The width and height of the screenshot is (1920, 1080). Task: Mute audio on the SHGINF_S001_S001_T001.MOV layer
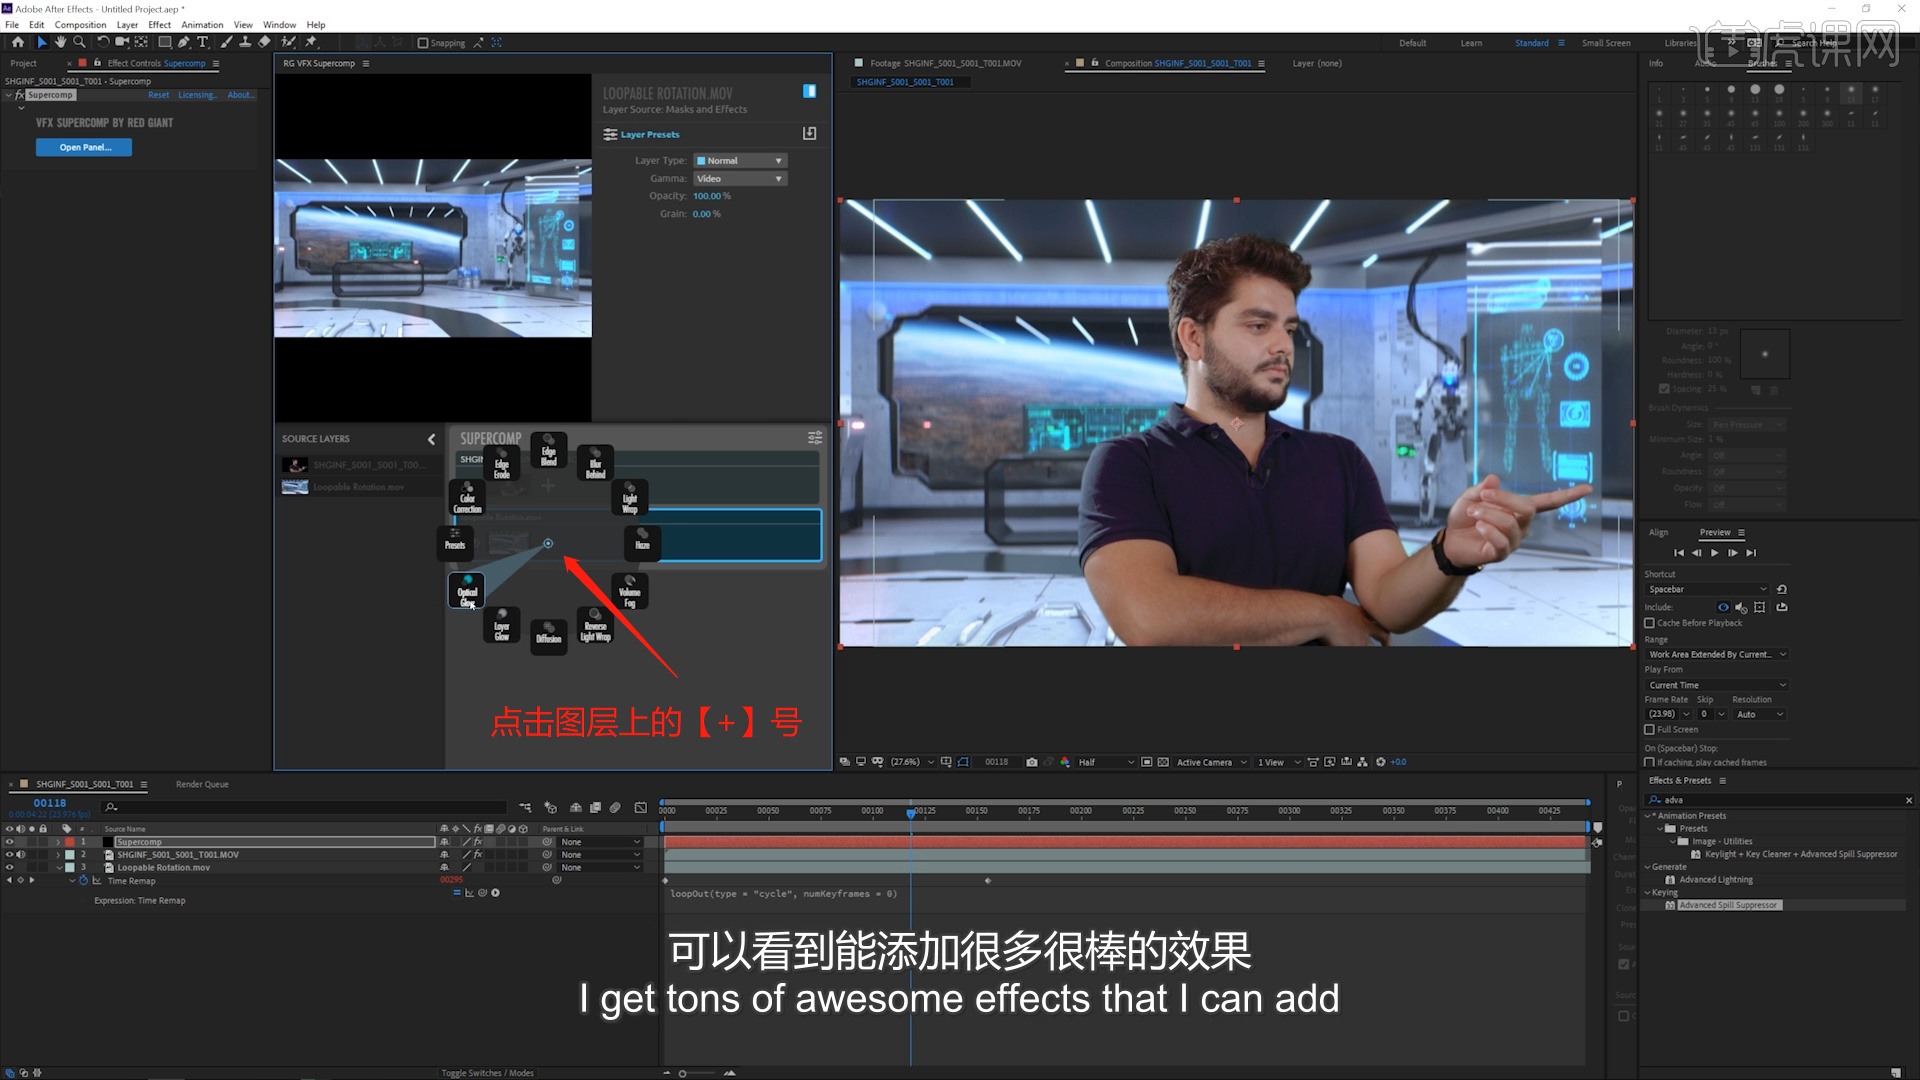coord(21,855)
